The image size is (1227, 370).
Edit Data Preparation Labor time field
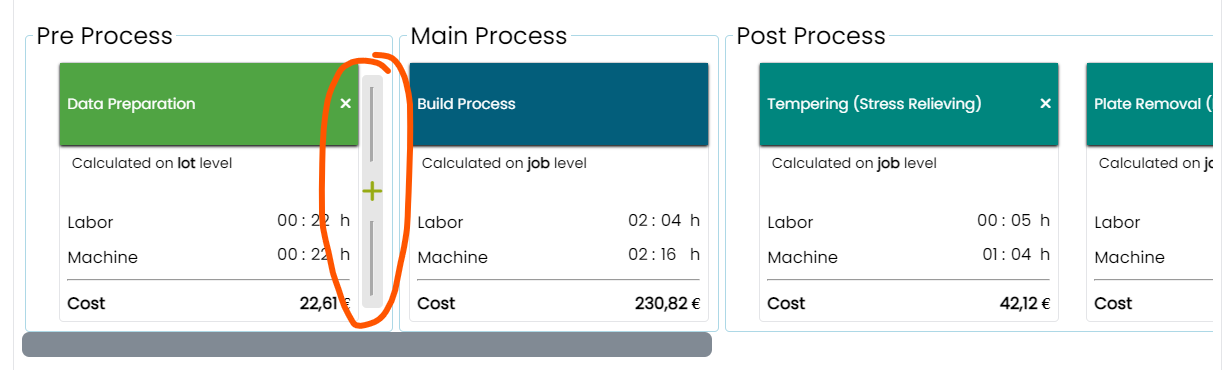click(x=313, y=221)
